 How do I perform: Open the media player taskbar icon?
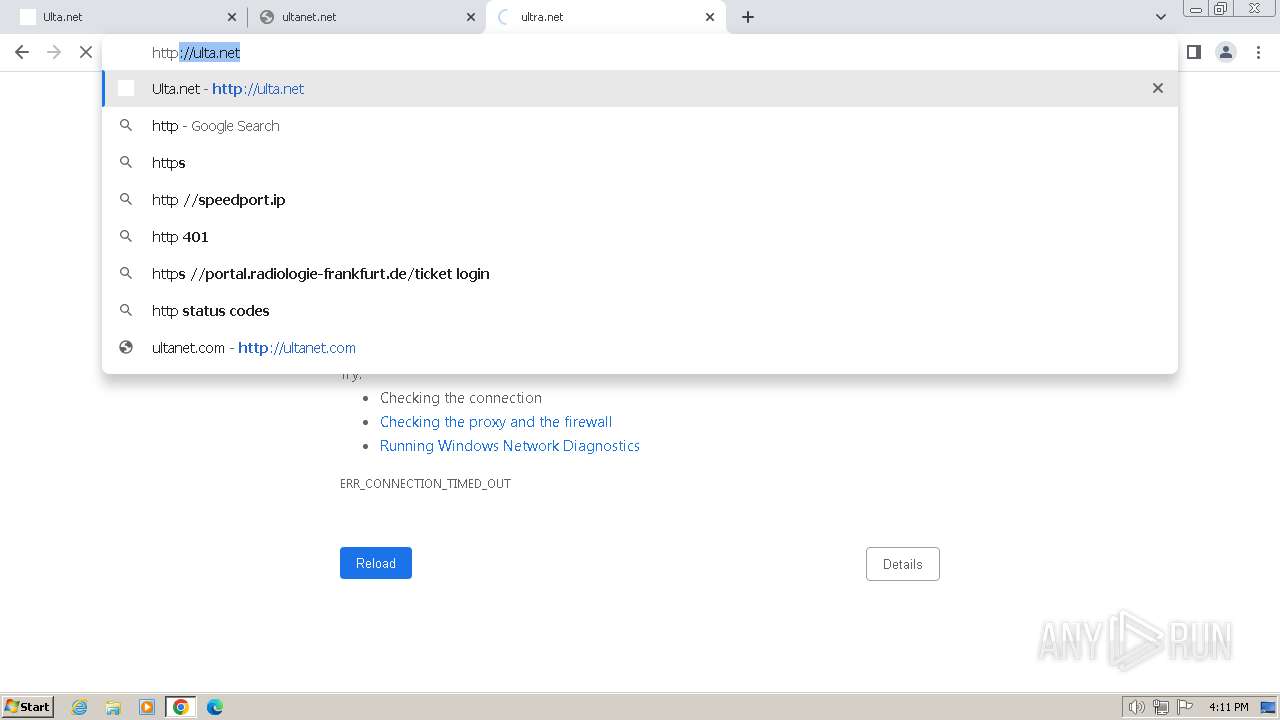[147, 707]
